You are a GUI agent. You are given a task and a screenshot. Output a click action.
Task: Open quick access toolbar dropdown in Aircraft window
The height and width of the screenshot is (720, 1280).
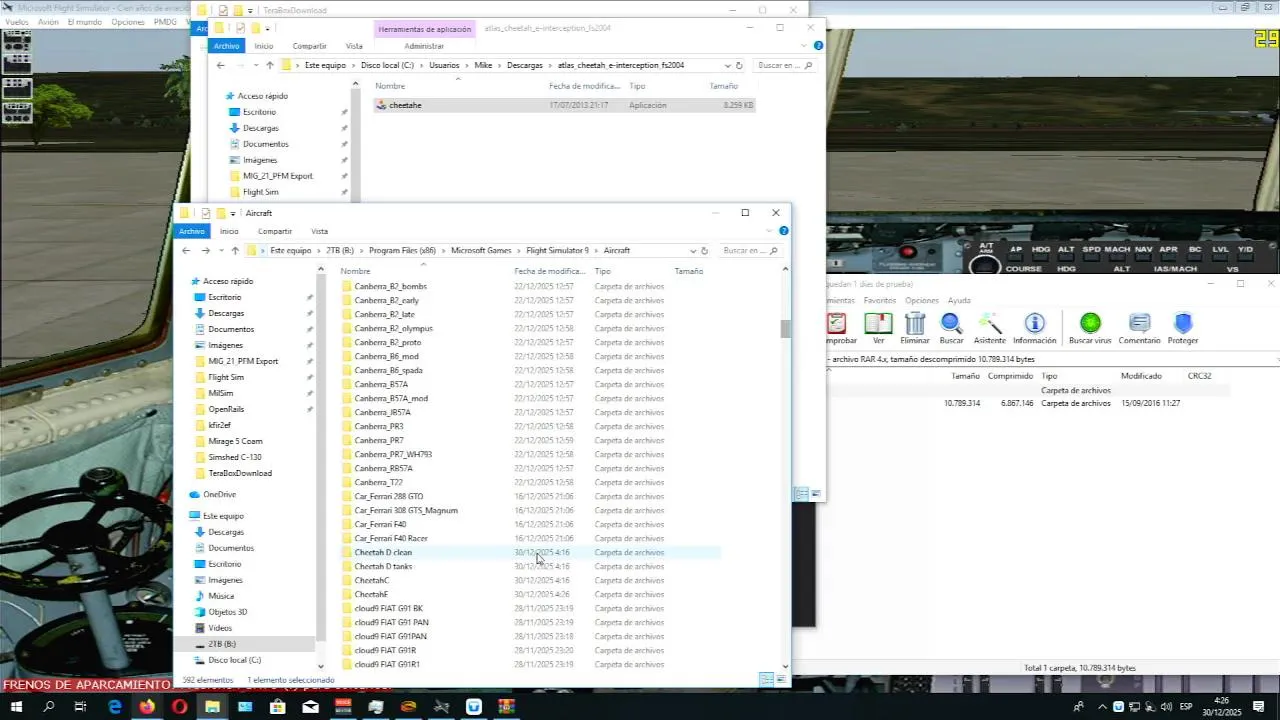(232, 213)
